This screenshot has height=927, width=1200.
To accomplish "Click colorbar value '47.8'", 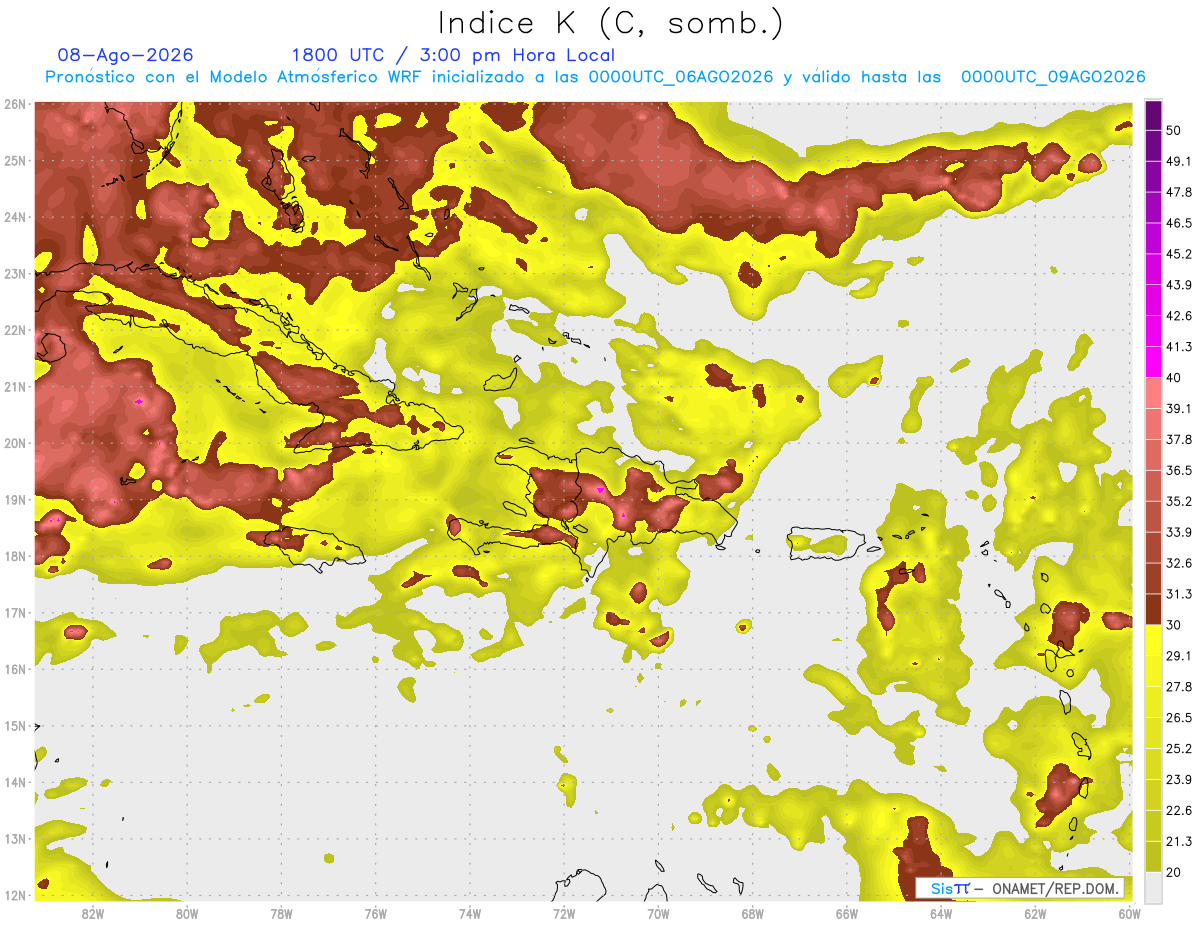I will 1178,192.
